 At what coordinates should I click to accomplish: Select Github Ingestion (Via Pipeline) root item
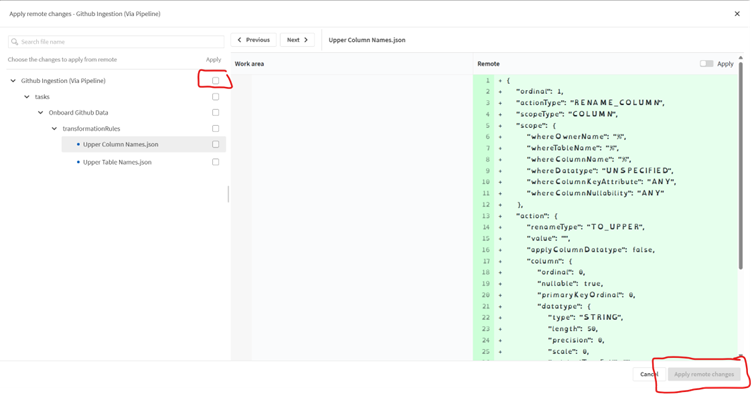pyautogui.click(x=63, y=81)
